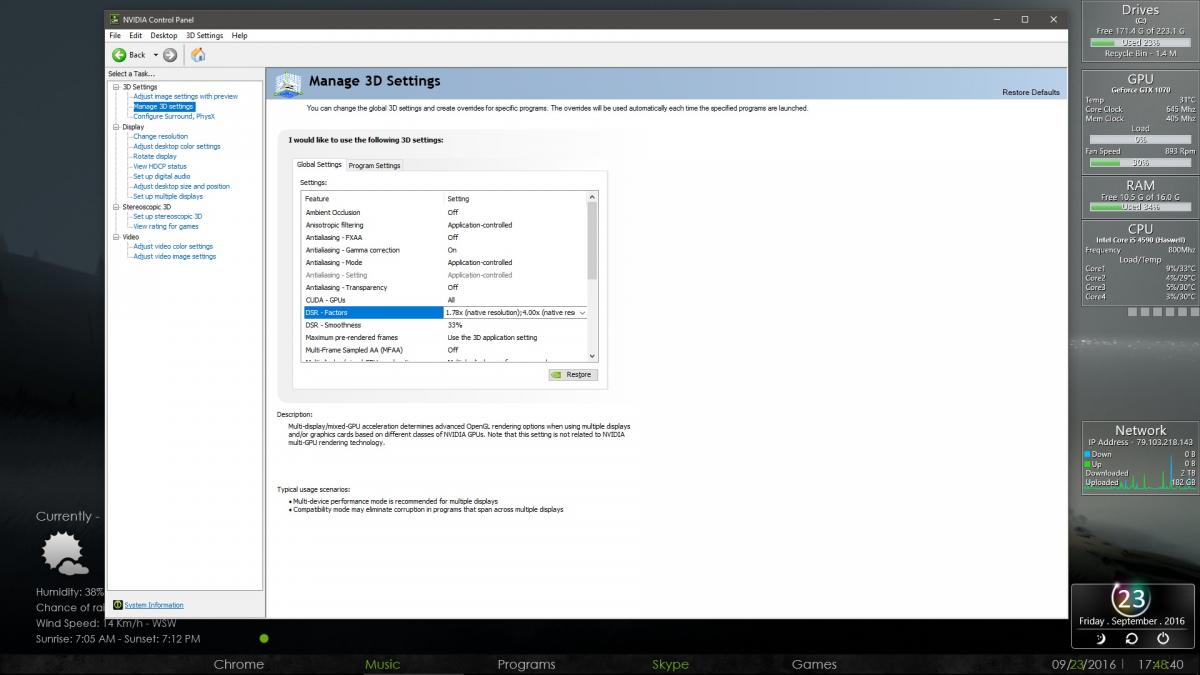Select the Antialiasing - FXAA row
The width and height of the screenshot is (1200, 675).
tap(444, 238)
